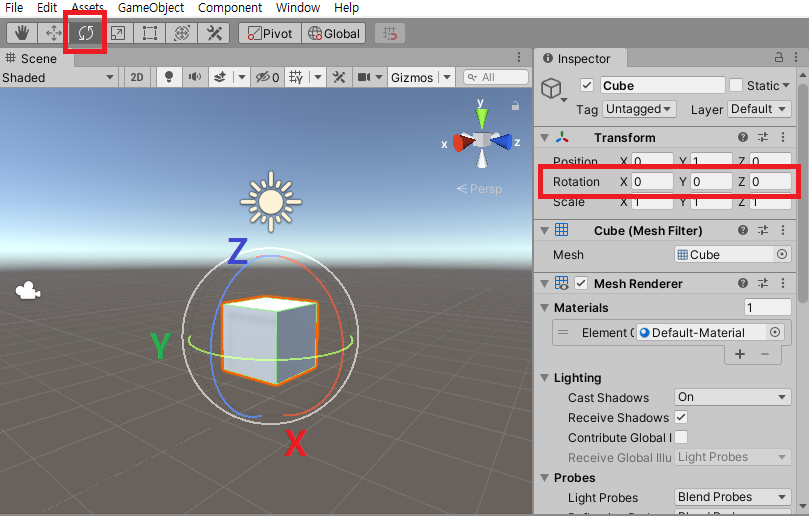
Task: Pick a mesh with the object selector
Action: (x=782, y=254)
